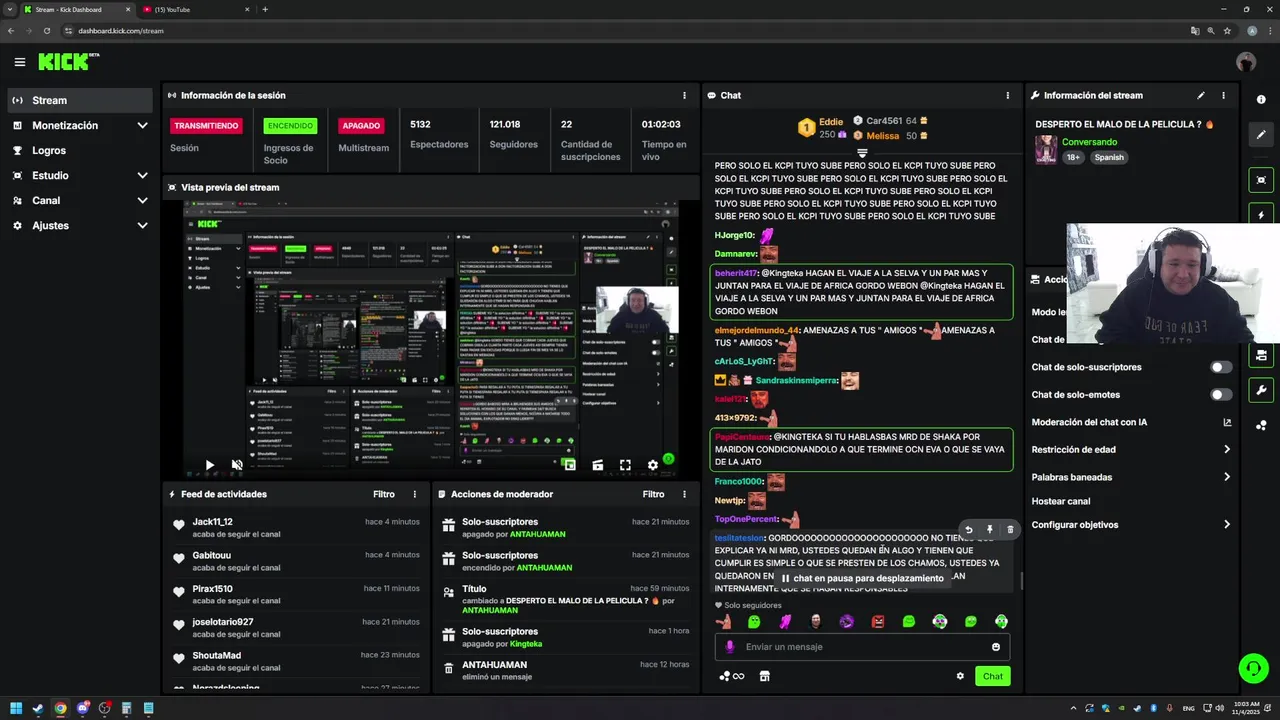Viewport: 1280px width, 720px height.
Task: Click the Conversando category link
Action: point(1089,142)
